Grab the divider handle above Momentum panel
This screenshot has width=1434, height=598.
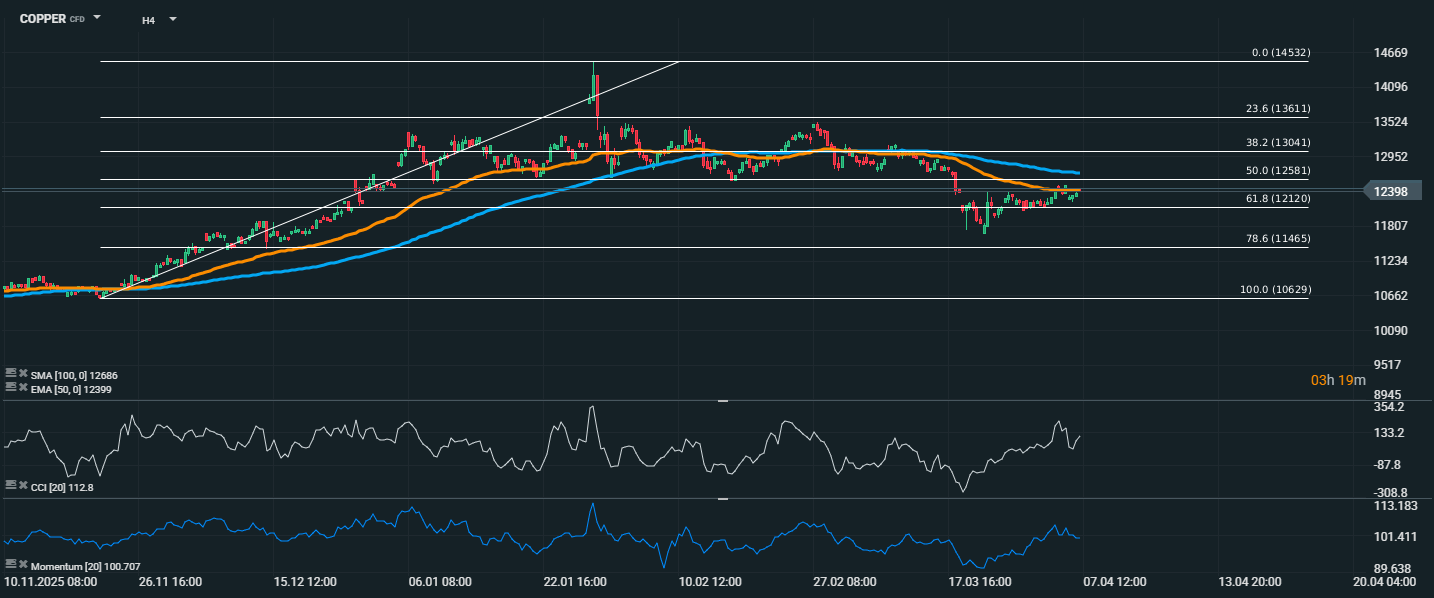click(723, 498)
